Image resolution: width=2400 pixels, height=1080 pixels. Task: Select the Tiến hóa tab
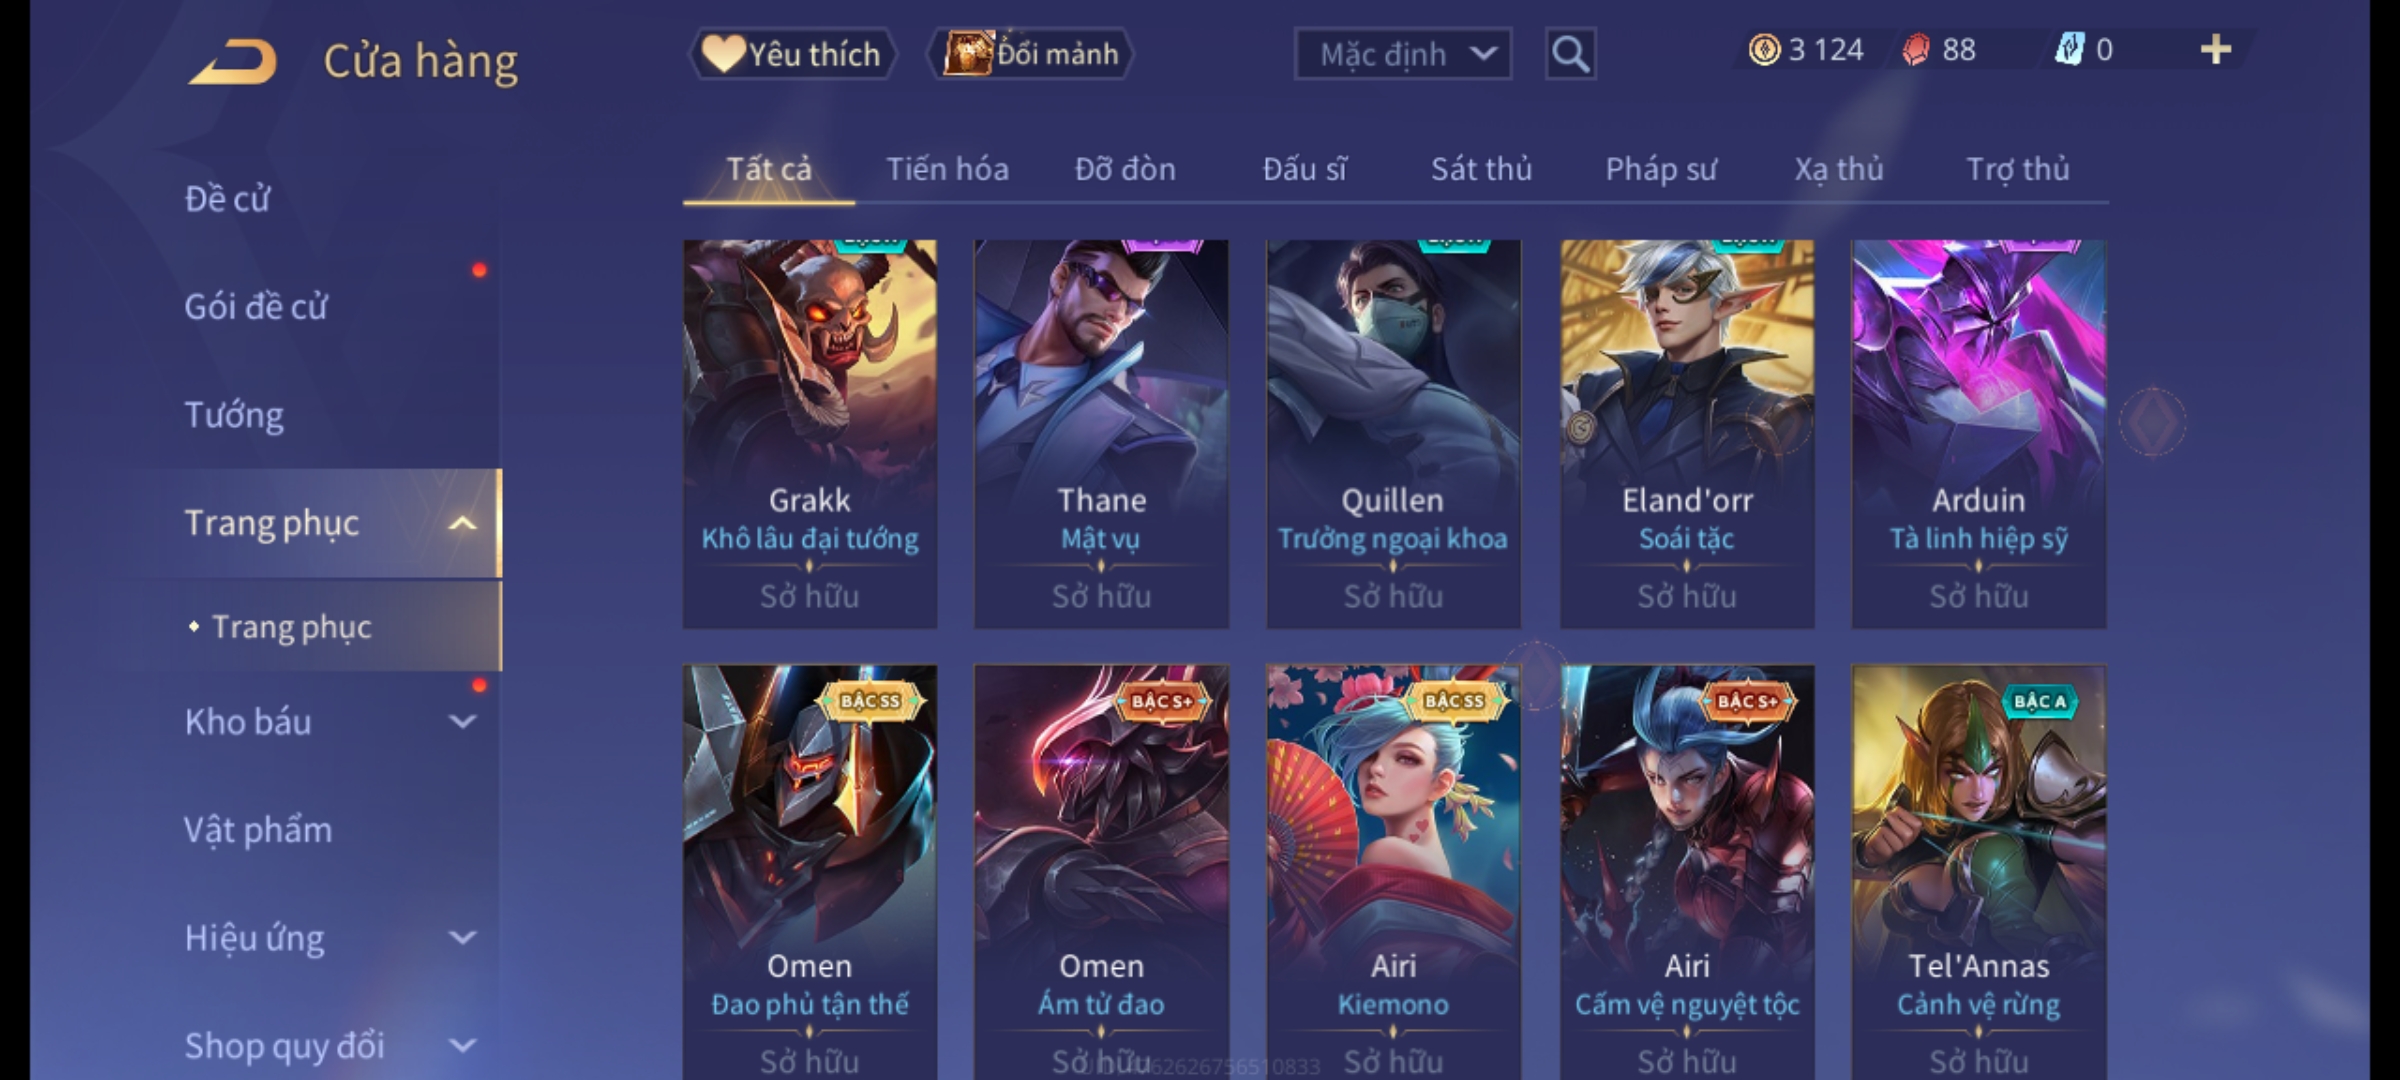(x=947, y=169)
